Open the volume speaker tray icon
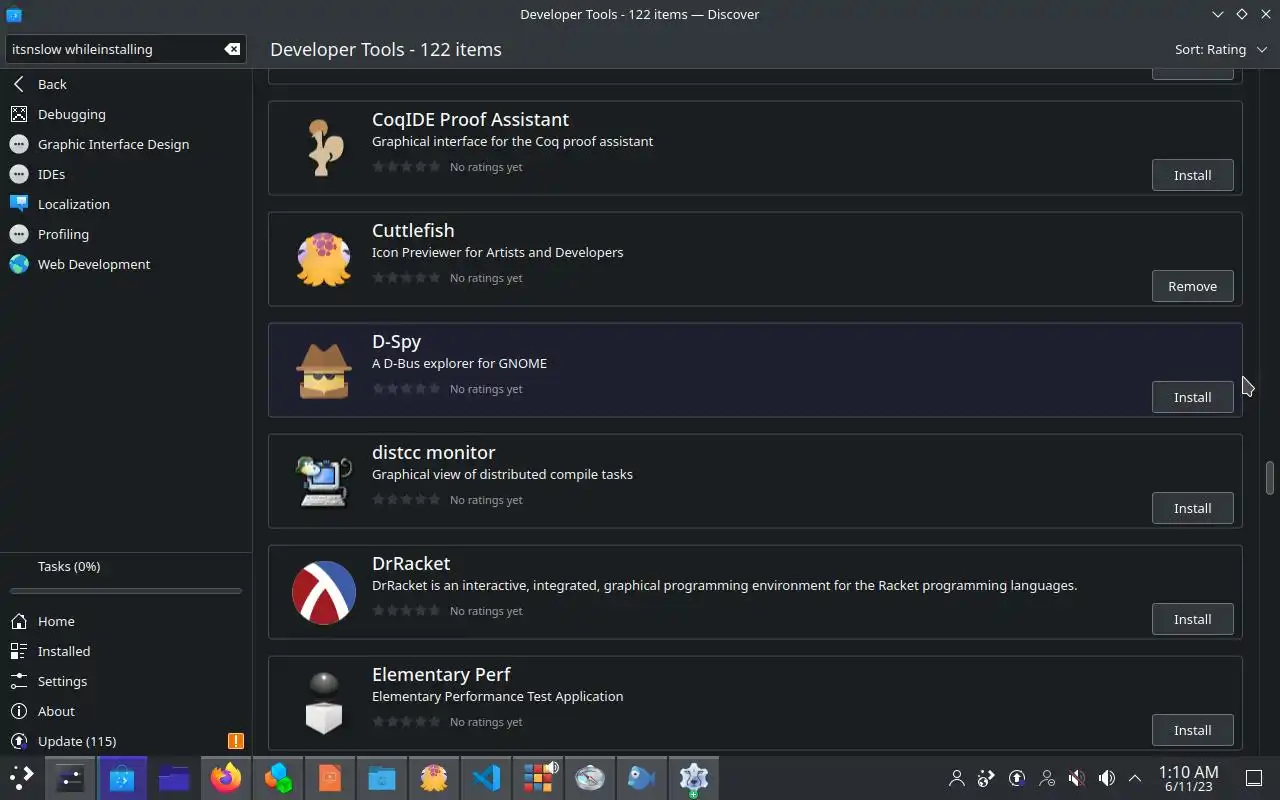The width and height of the screenshot is (1280, 800). point(1106,777)
